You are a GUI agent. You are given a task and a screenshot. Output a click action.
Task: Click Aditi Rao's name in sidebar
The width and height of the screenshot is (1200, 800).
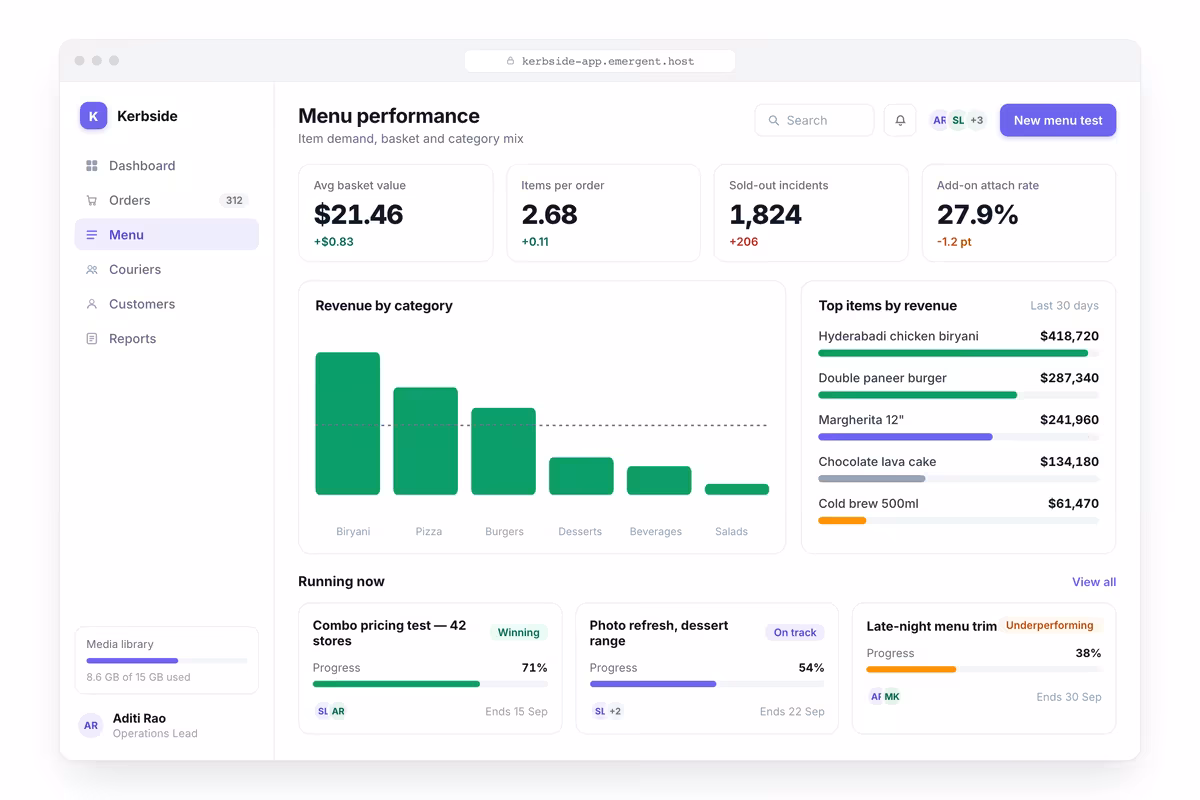click(139, 718)
